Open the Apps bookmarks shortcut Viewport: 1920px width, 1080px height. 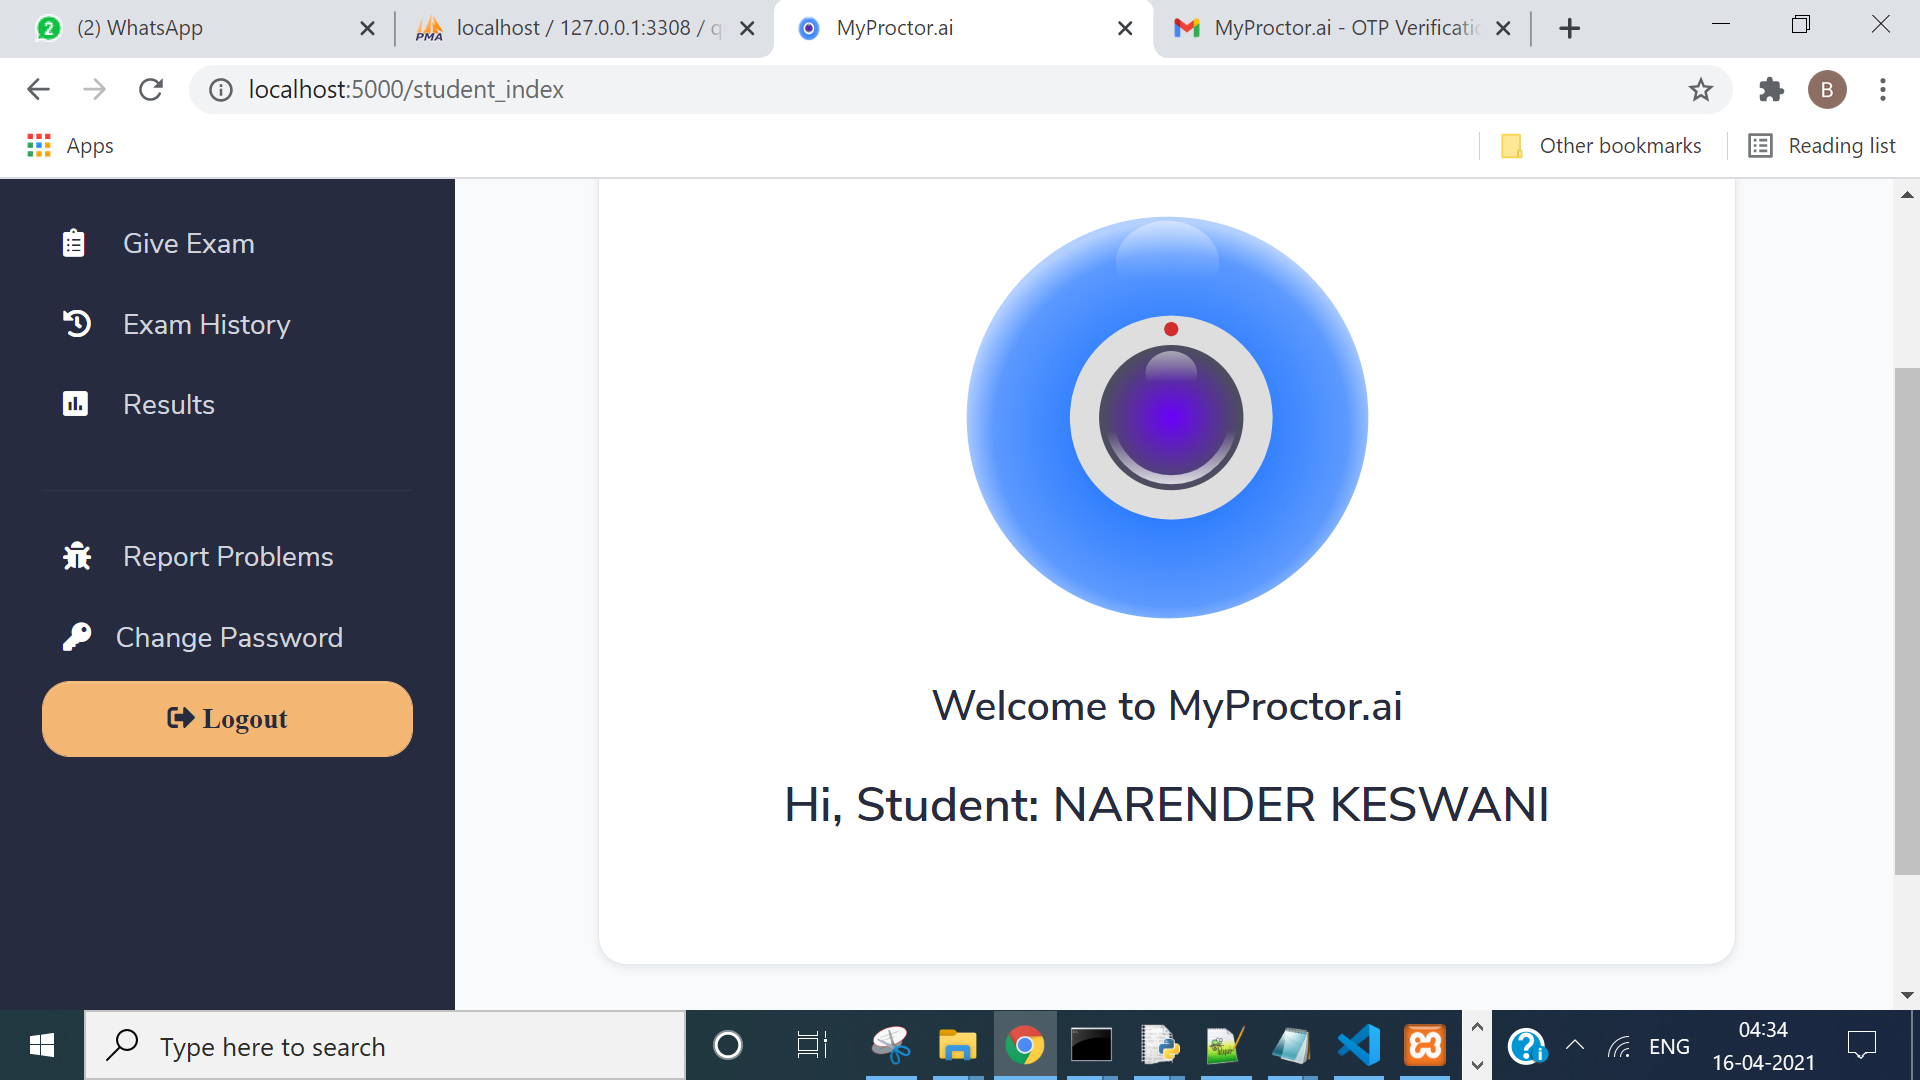pos(70,146)
